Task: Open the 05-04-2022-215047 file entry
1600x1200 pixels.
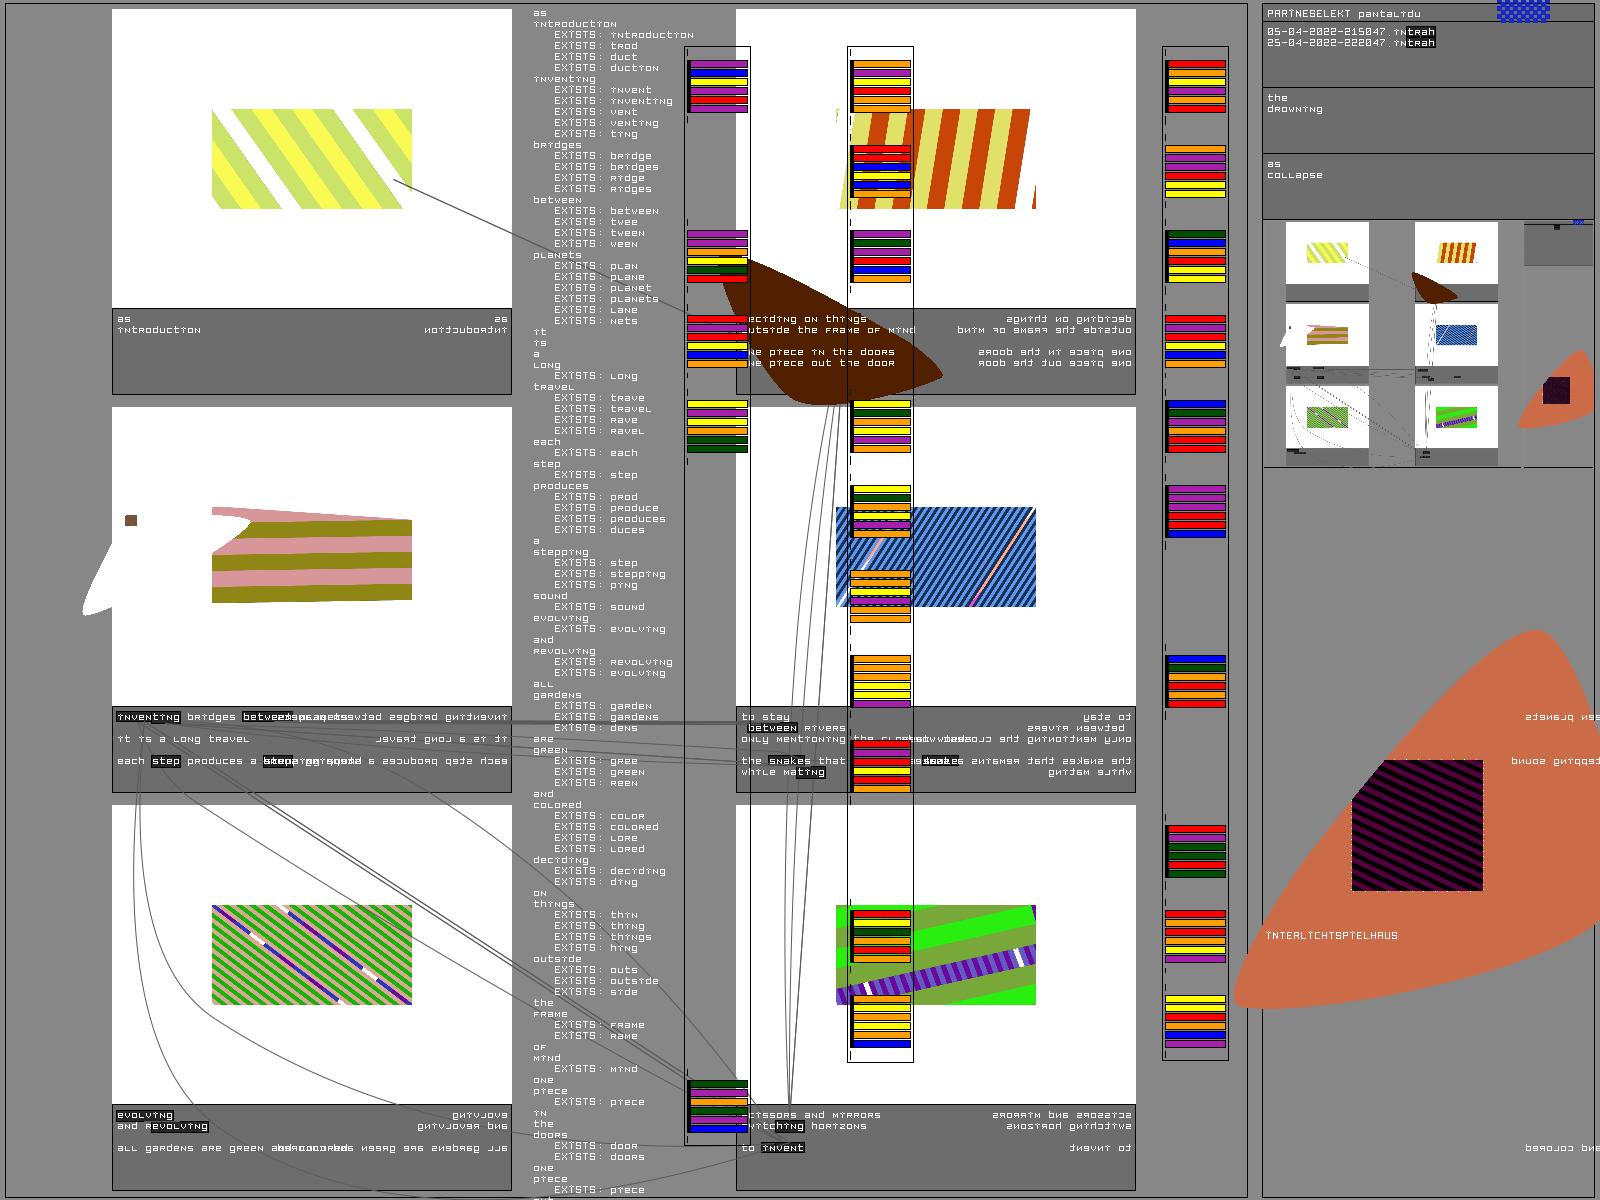Action: (1350, 32)
